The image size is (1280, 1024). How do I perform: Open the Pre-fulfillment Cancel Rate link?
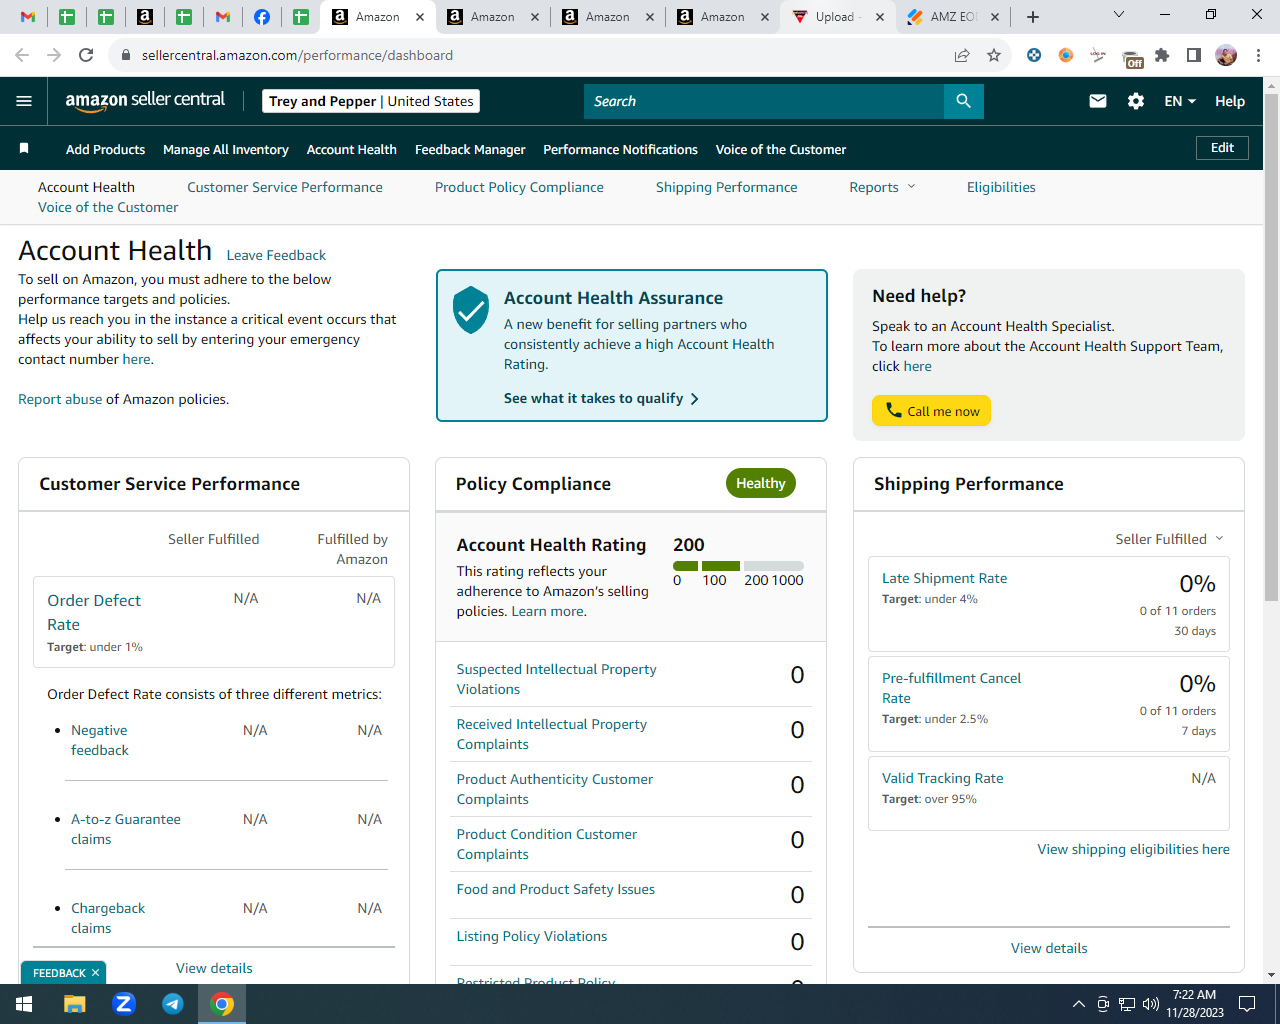(951, 688)
